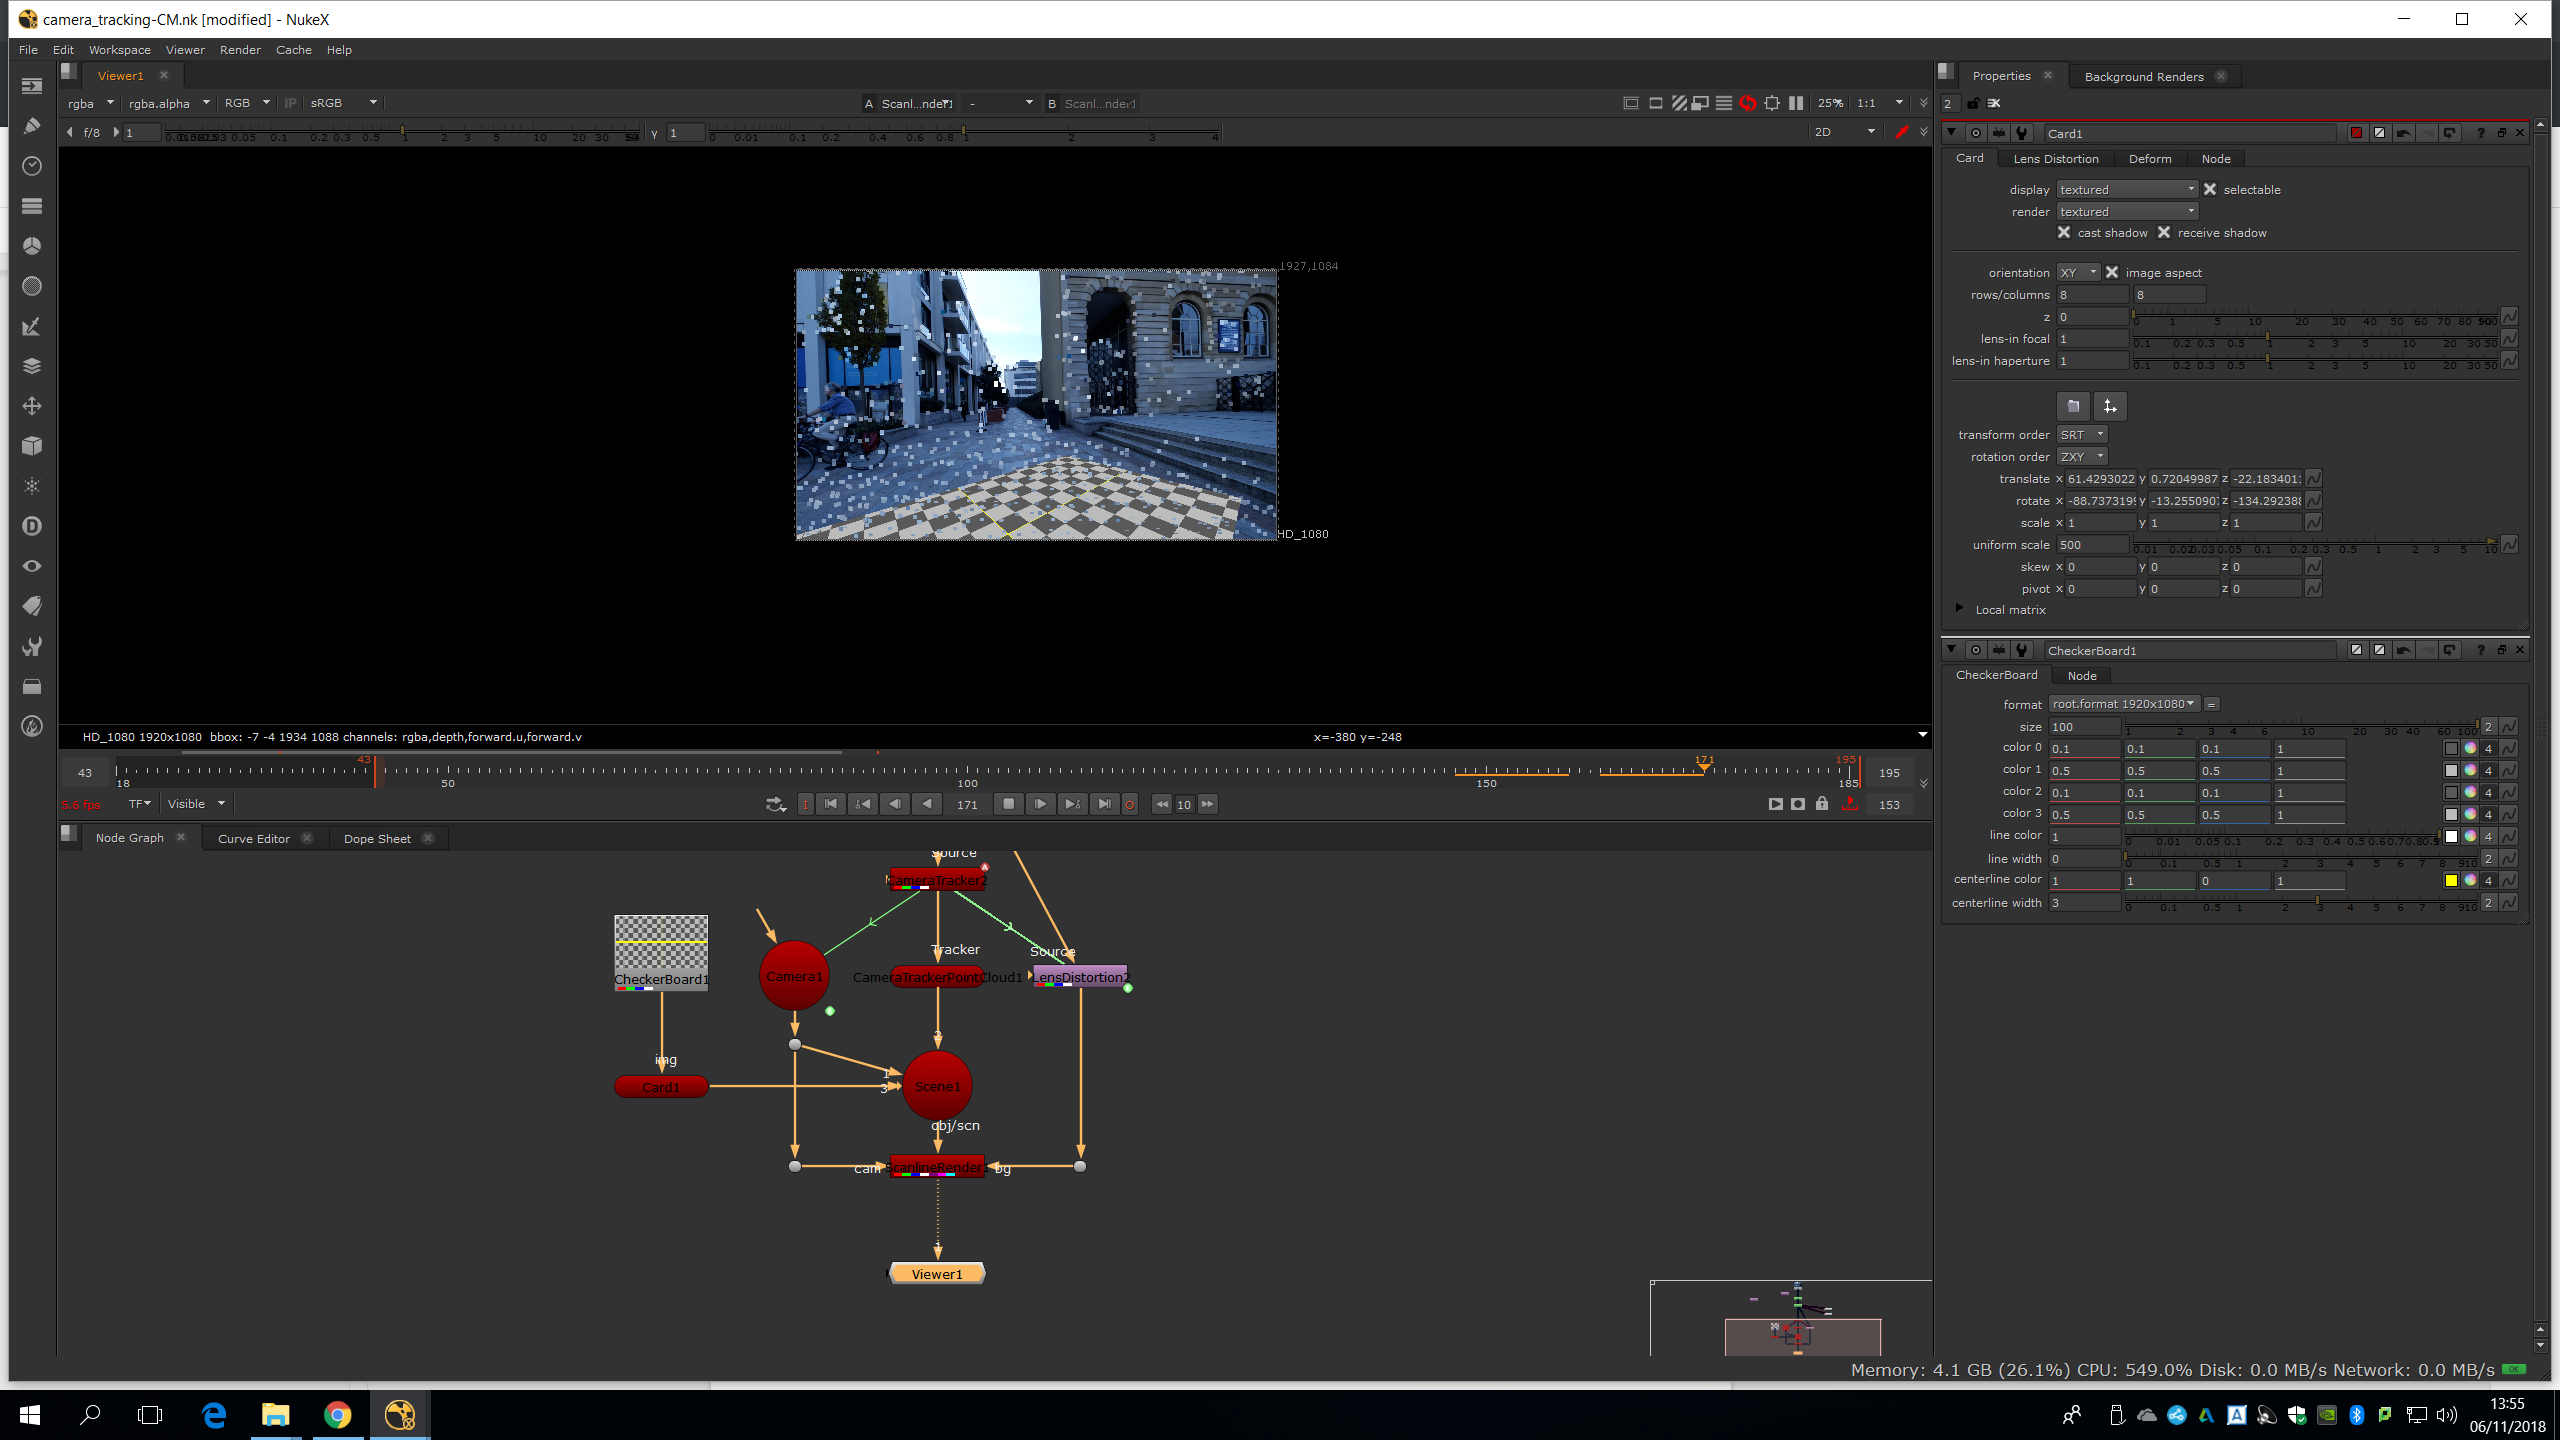
Task: Select the Lens Distortion tab
Action: coord(2055,159)
